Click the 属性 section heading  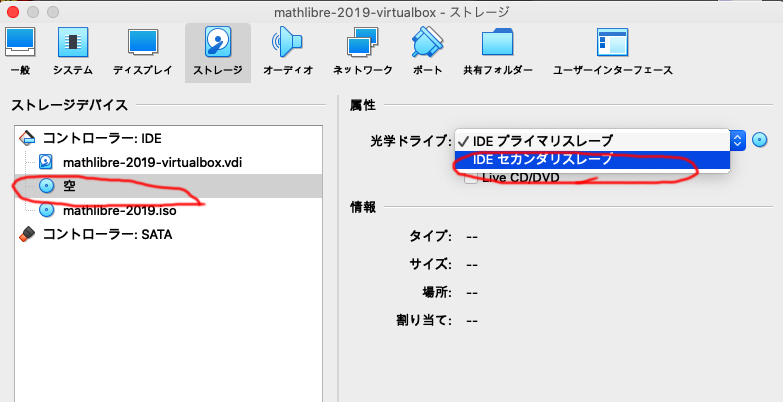363,105
